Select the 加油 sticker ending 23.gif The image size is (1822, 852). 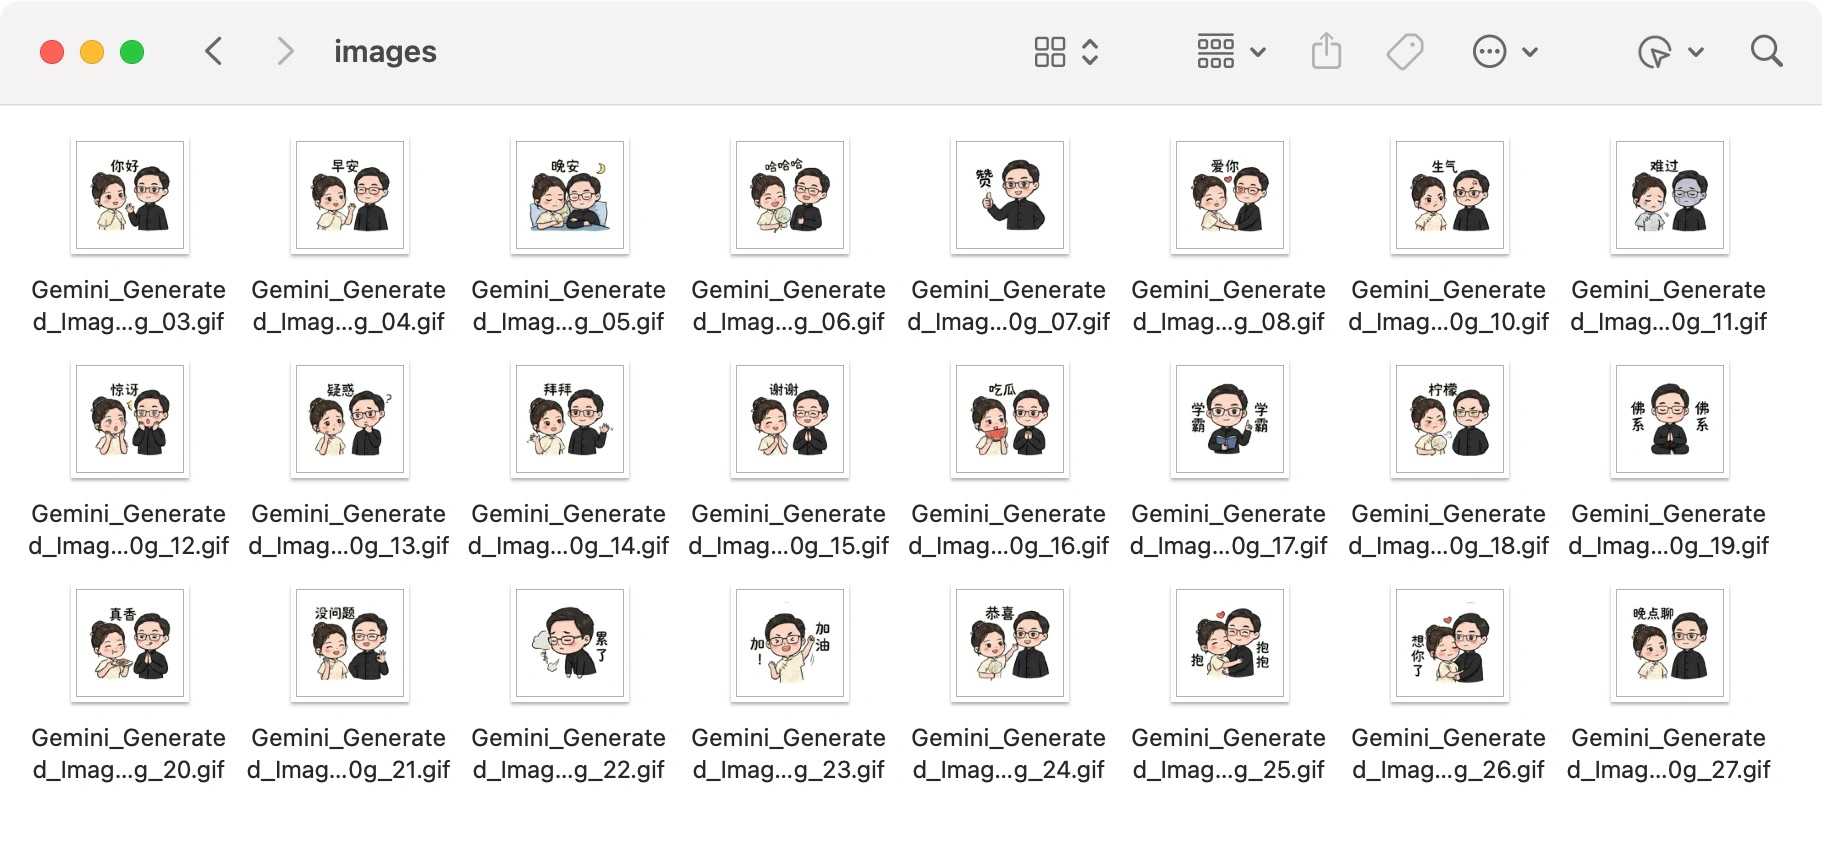click(x=790, y=643)
